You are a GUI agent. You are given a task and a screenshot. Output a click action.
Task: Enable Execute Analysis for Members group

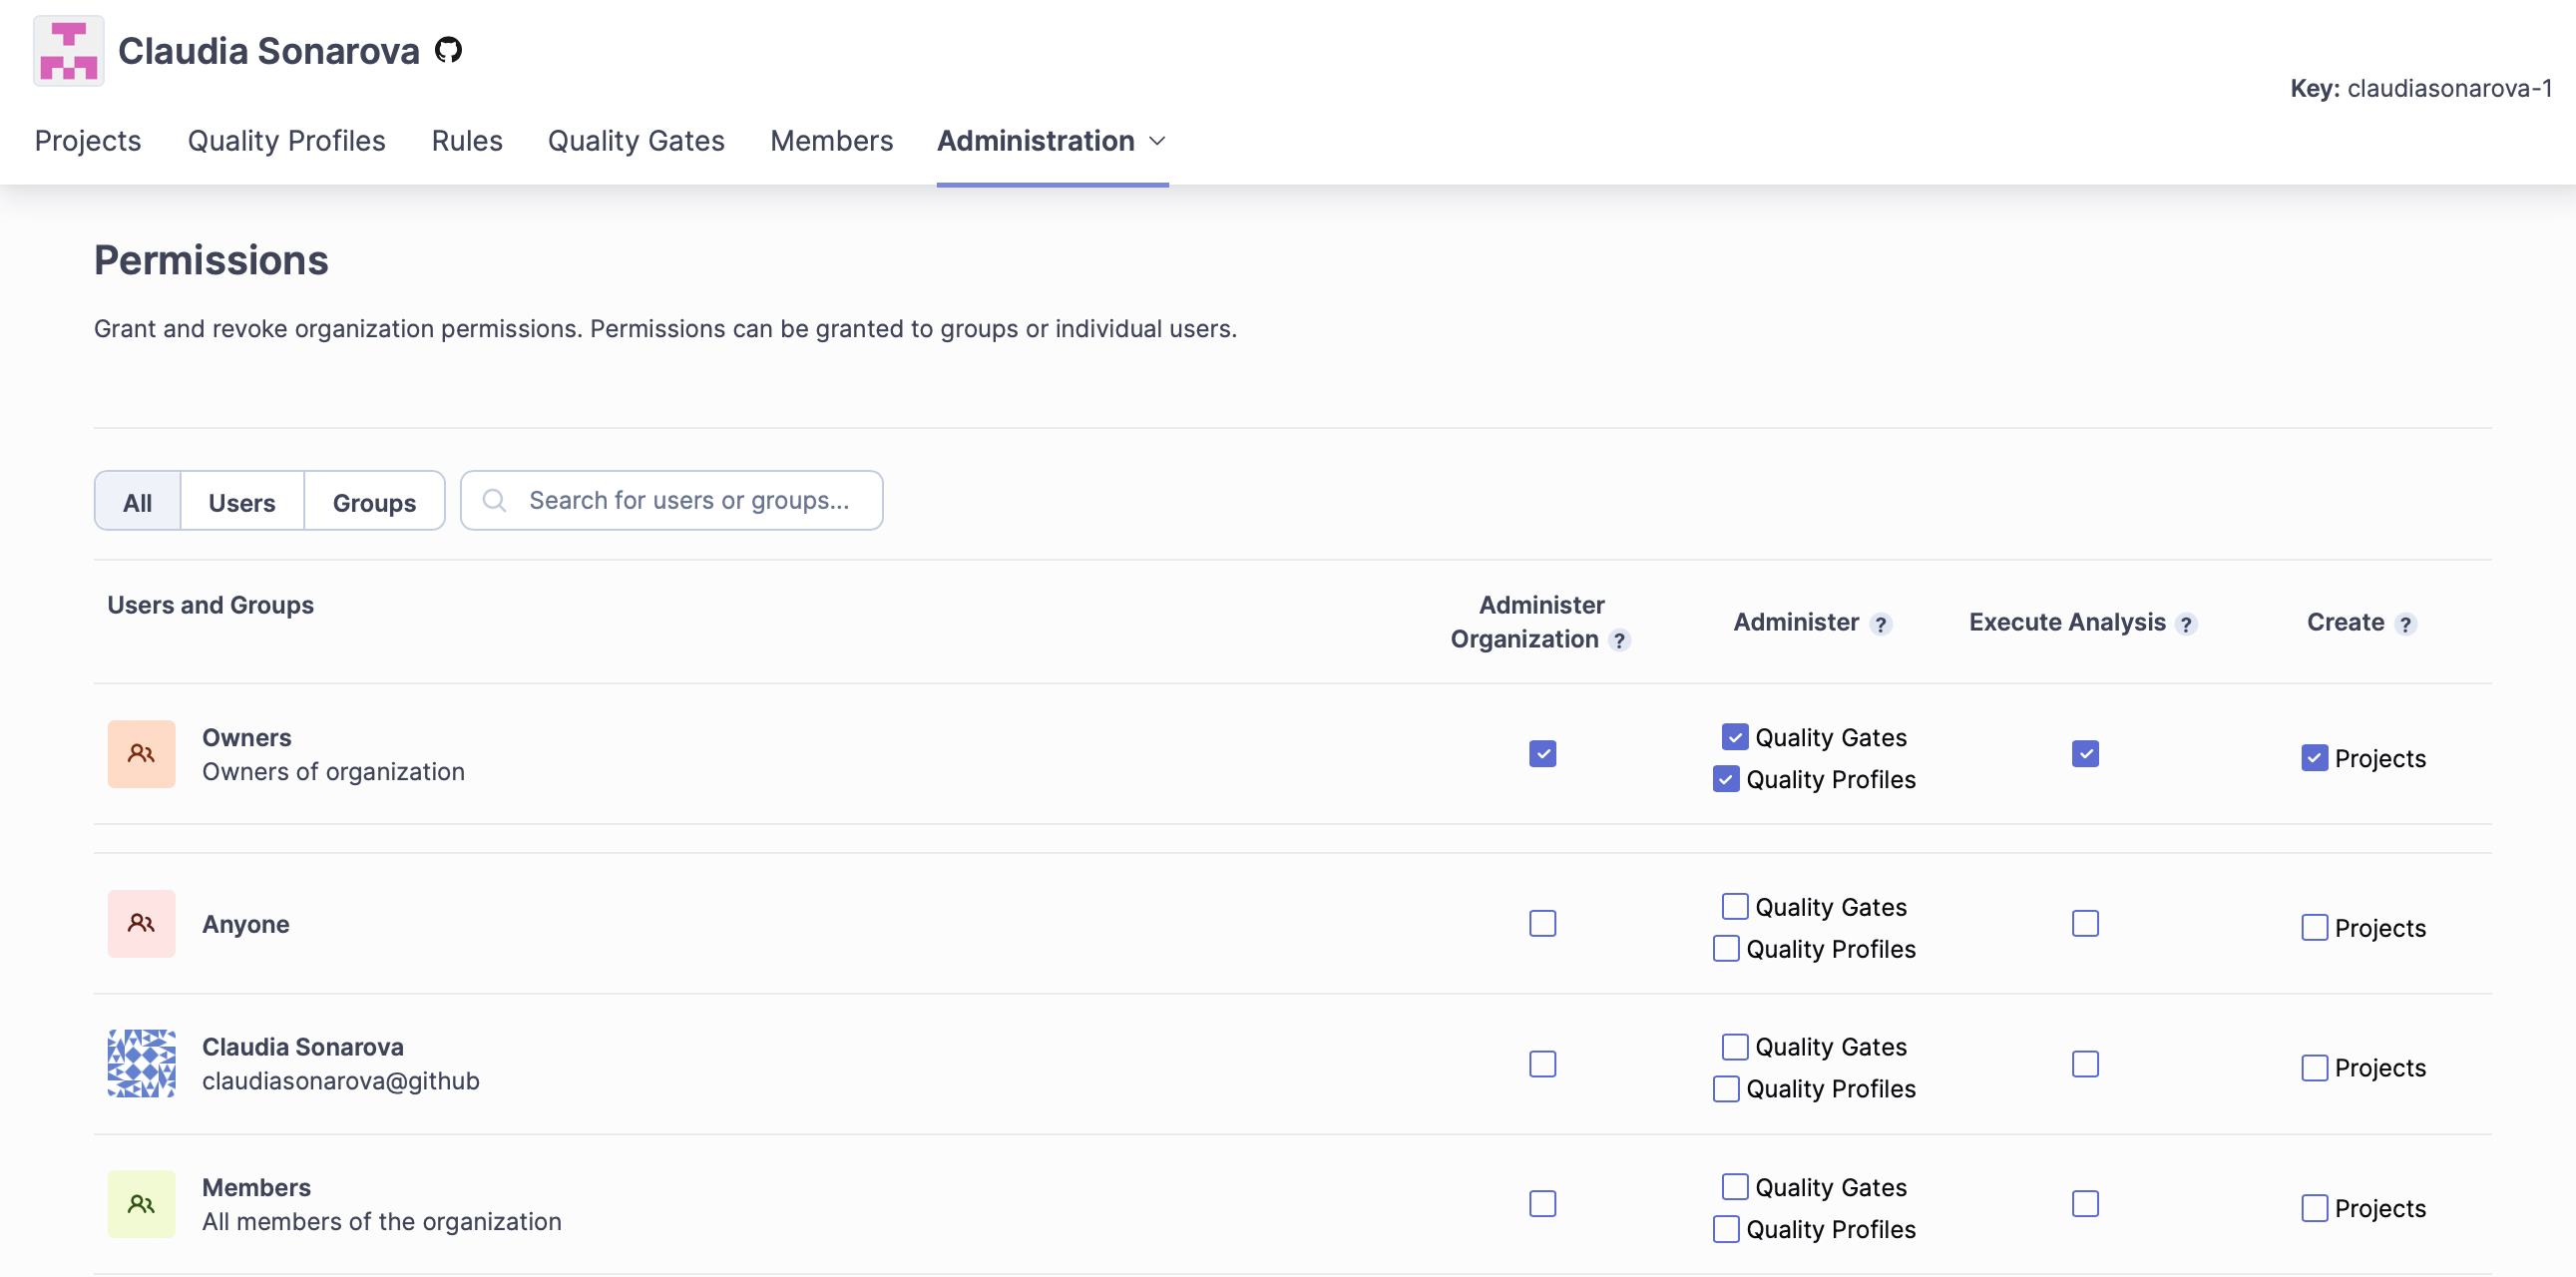(x=2085, y=1204)
